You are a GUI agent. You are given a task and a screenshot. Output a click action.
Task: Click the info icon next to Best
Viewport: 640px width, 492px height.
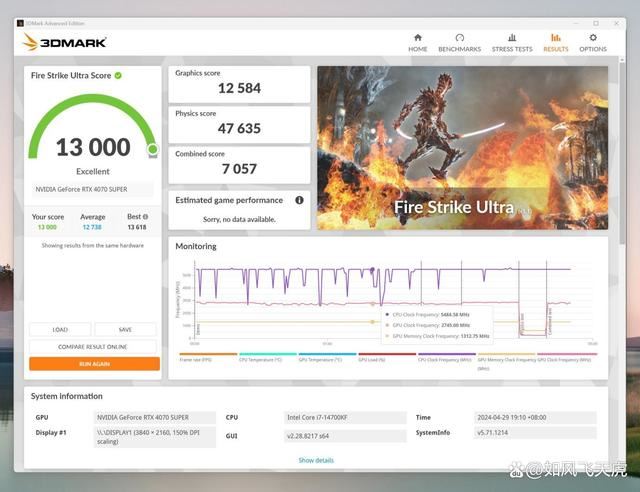146,217
